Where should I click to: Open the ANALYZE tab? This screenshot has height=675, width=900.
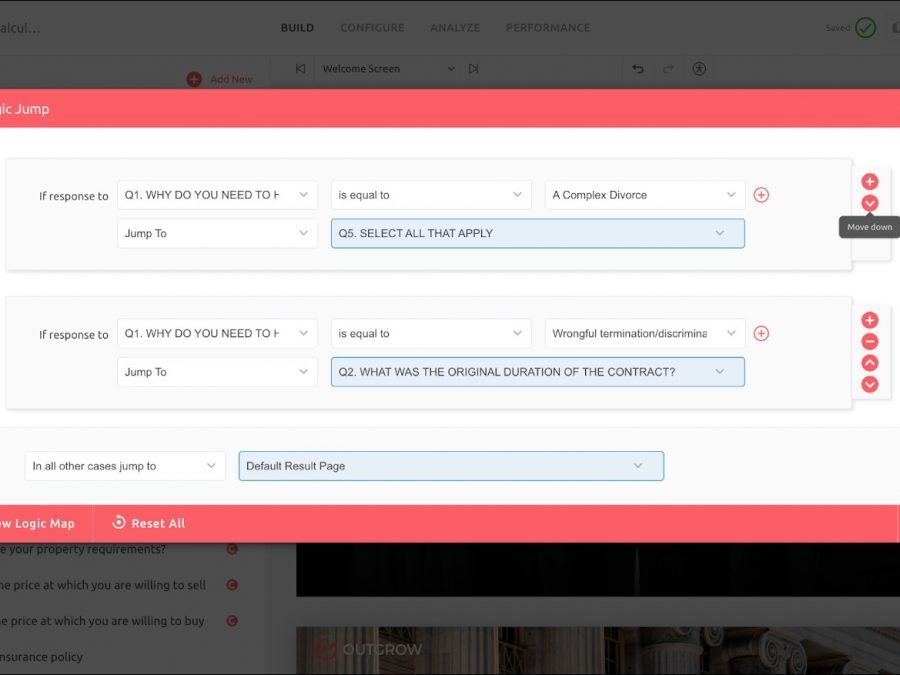[x=455, y=28]
